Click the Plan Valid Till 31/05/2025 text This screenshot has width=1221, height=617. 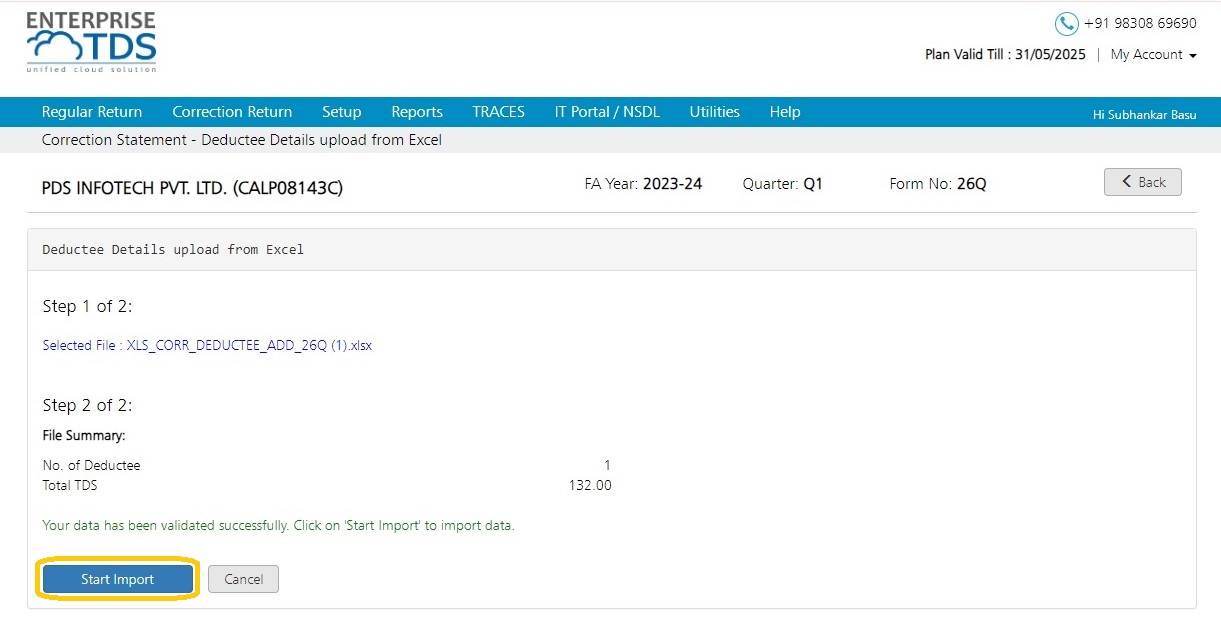[1005, 55]
